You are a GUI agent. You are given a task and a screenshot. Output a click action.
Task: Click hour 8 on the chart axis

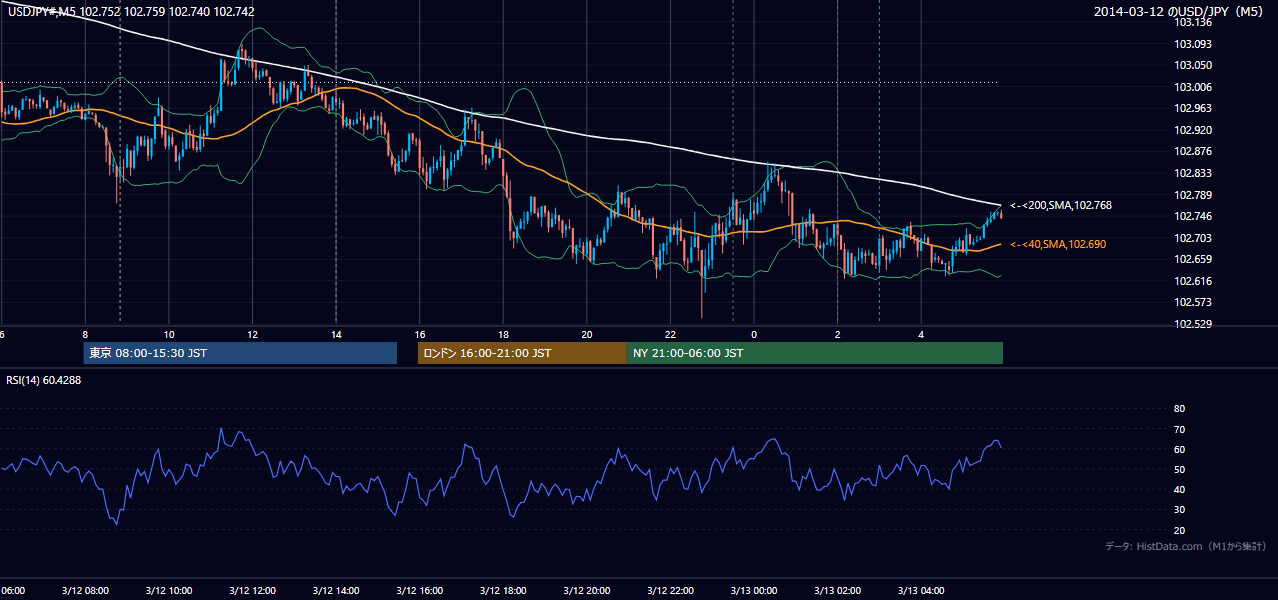pos(85,334)
